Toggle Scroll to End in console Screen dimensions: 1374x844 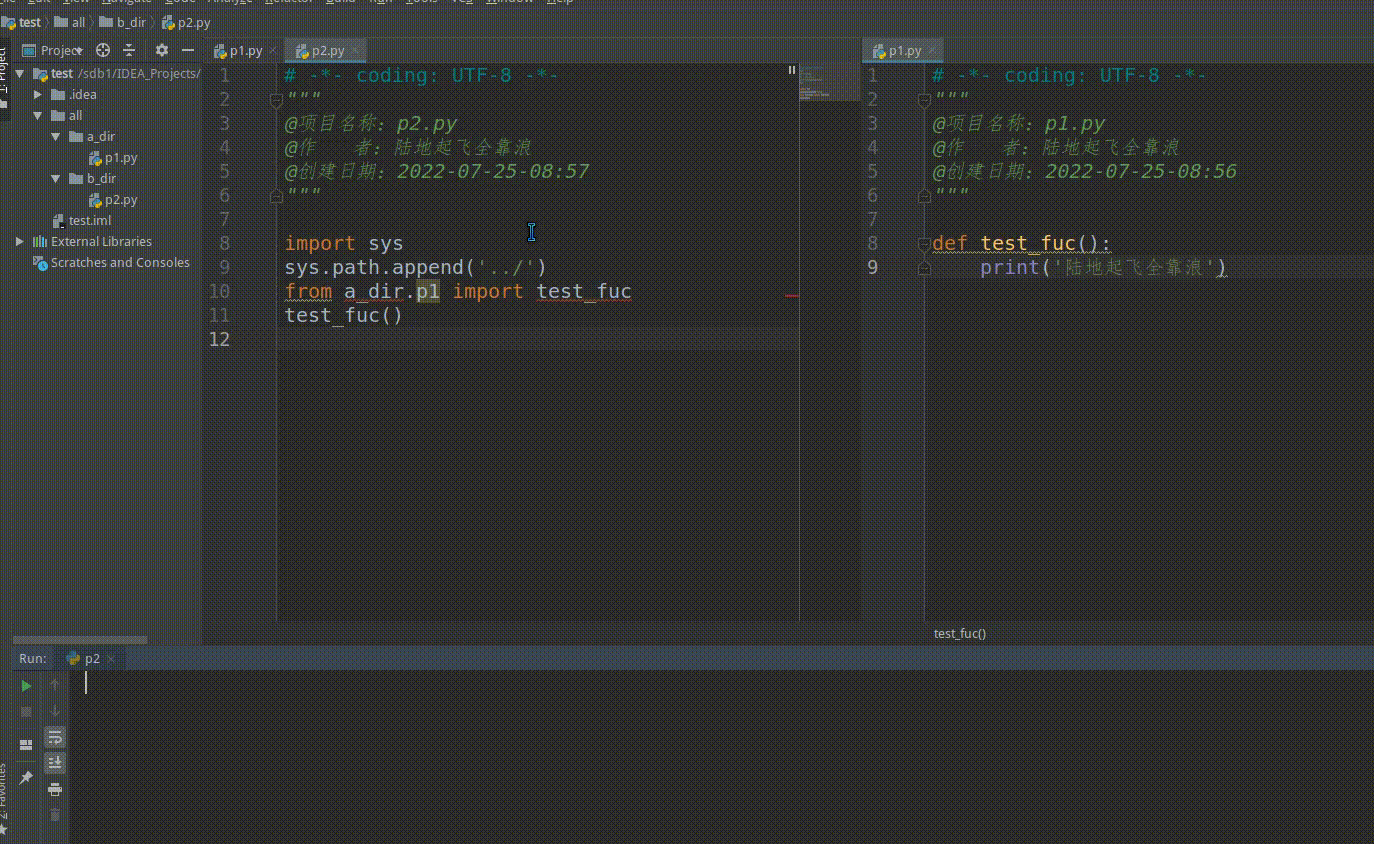[55, 763]
